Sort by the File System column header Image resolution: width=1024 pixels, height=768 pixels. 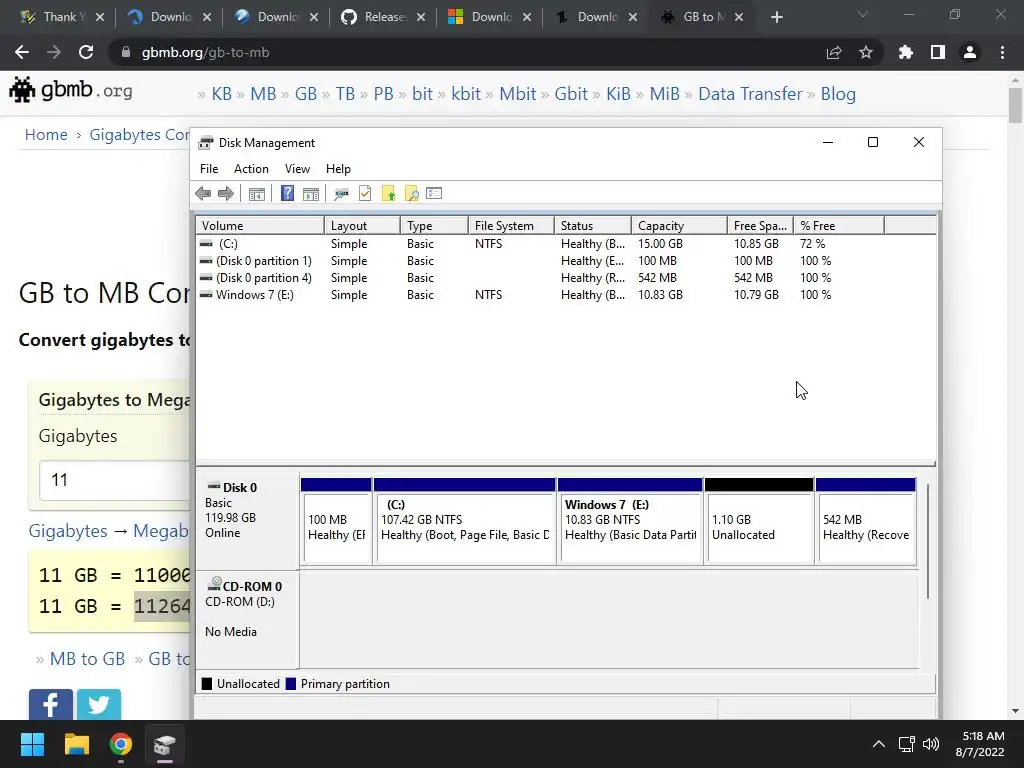(x=511, y=225)
